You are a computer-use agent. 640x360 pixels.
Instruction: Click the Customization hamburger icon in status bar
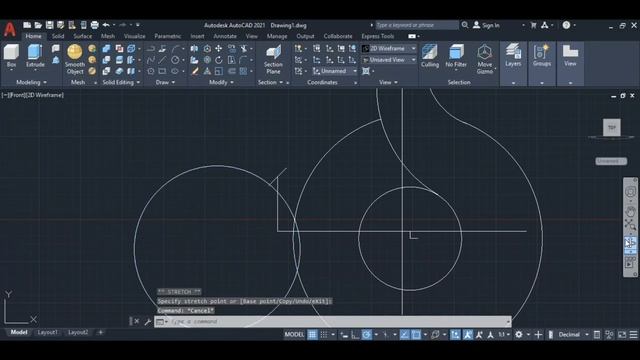pyautogui.click(x=633, y=335)
